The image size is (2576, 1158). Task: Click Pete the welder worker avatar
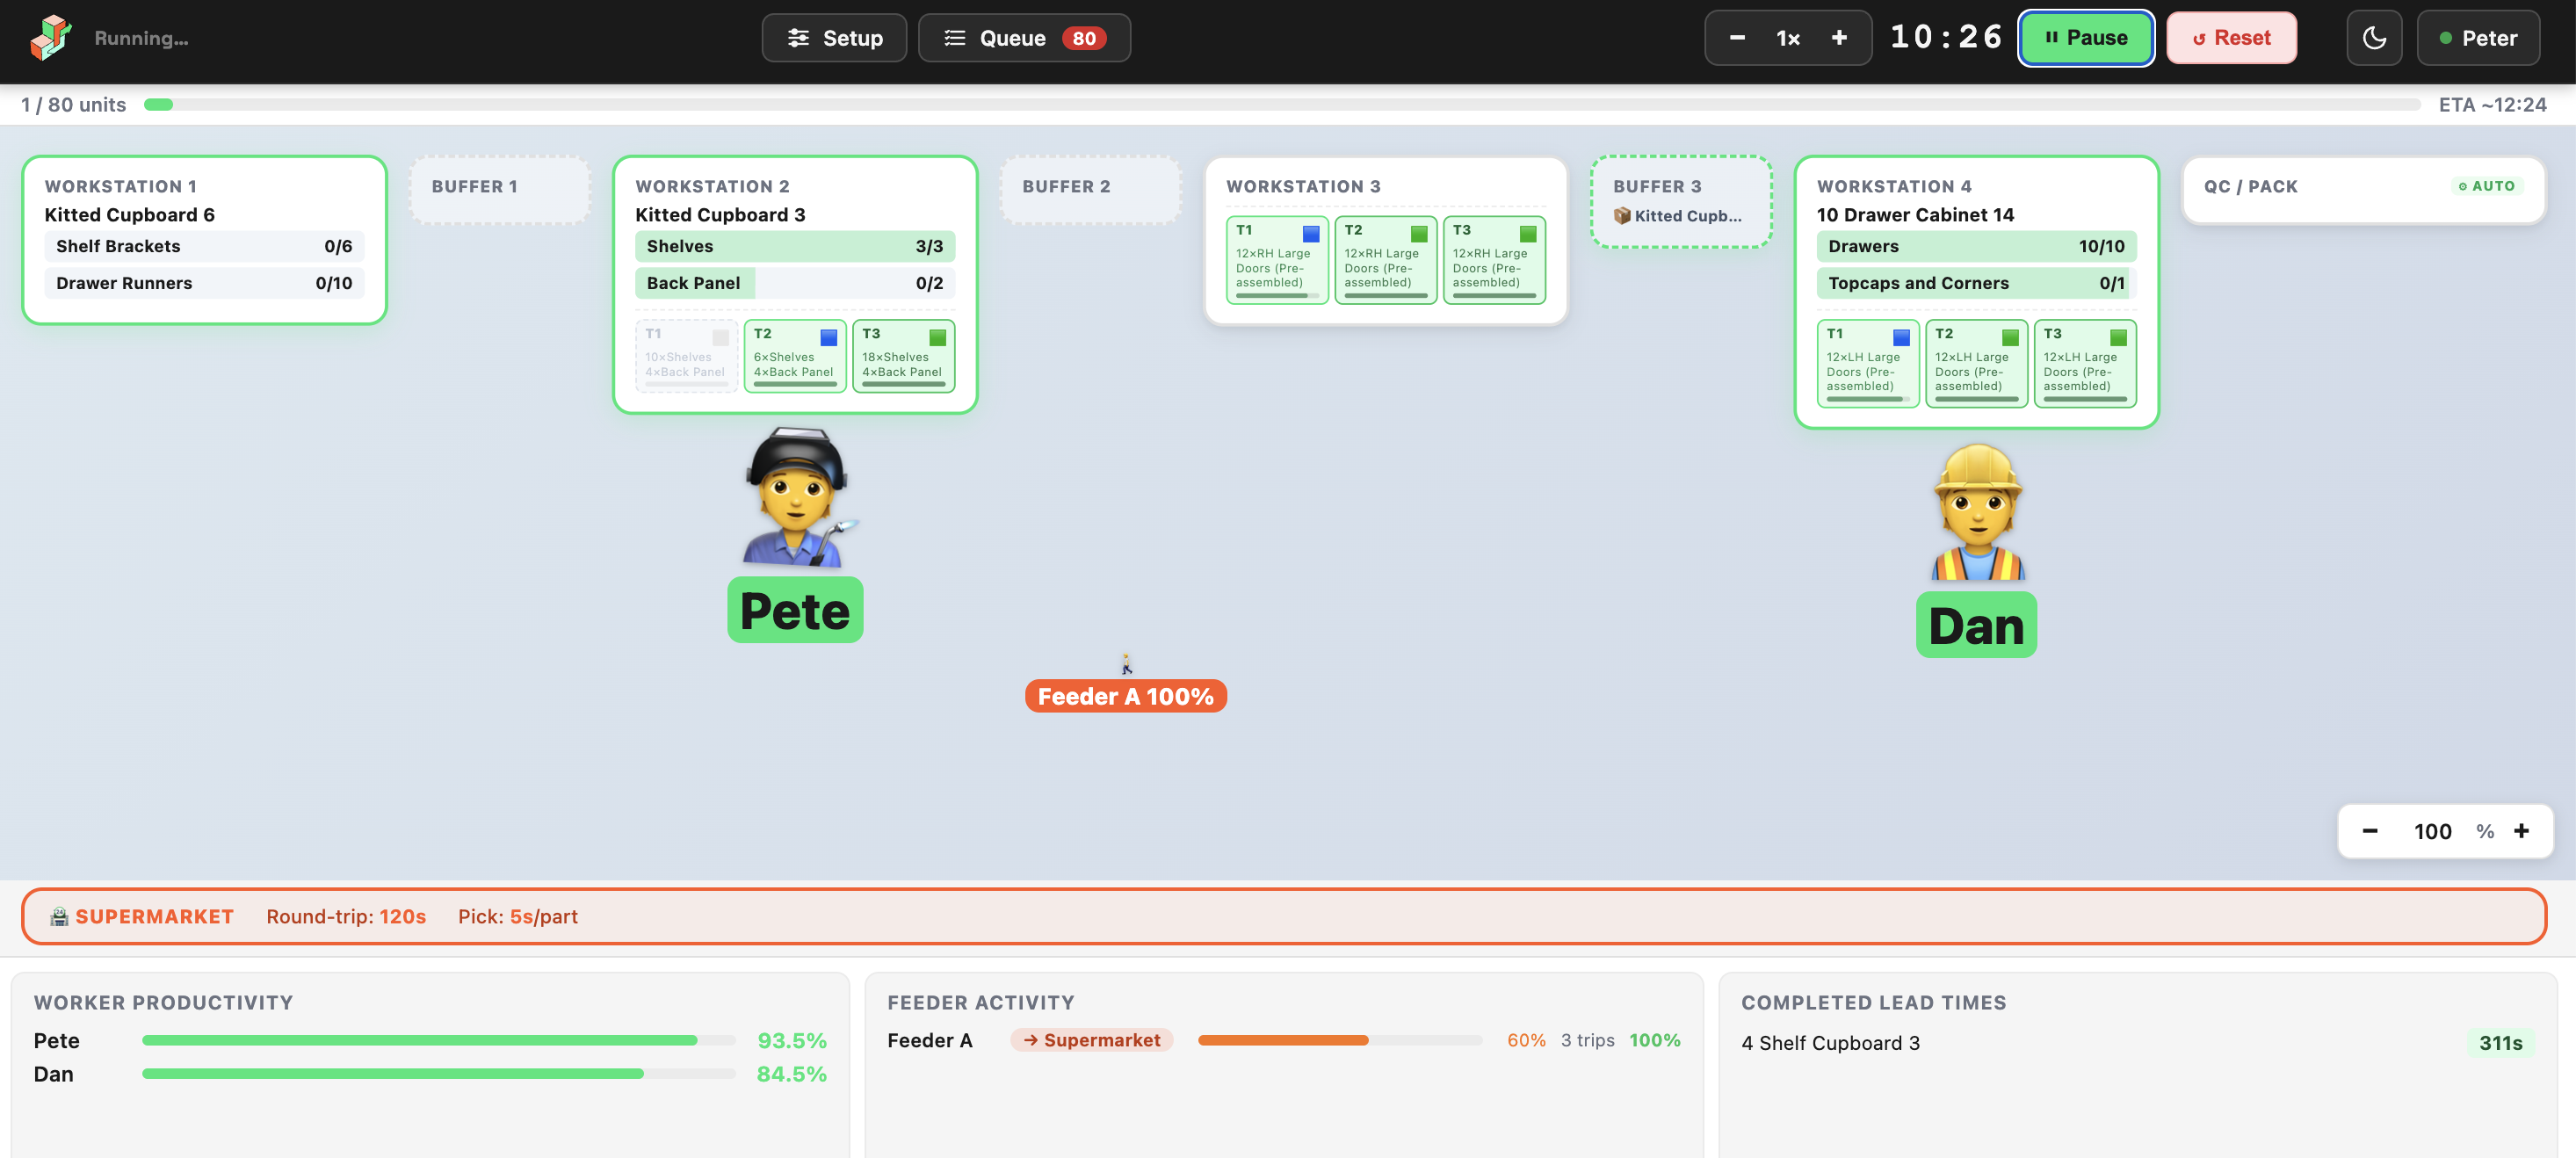tap(797, 497)
